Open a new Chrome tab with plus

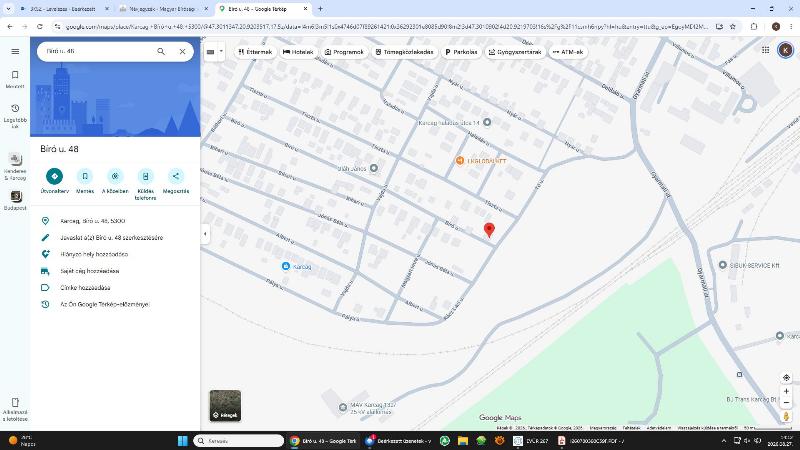320,9
